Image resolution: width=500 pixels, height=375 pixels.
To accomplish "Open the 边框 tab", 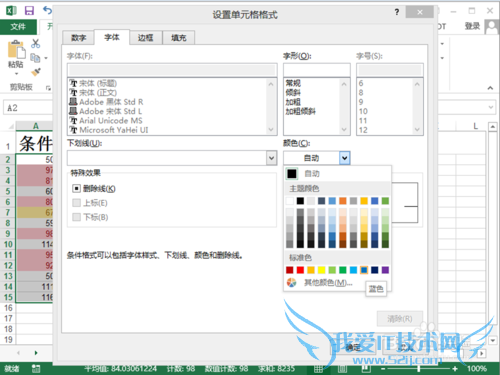I will point(146,38).
